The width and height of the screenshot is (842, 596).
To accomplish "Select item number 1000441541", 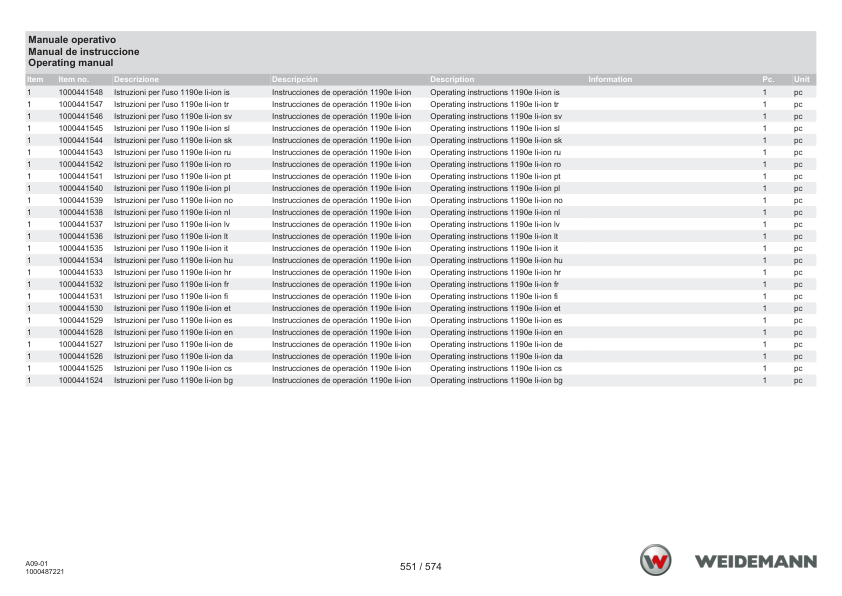I will (x=81, y=176).
